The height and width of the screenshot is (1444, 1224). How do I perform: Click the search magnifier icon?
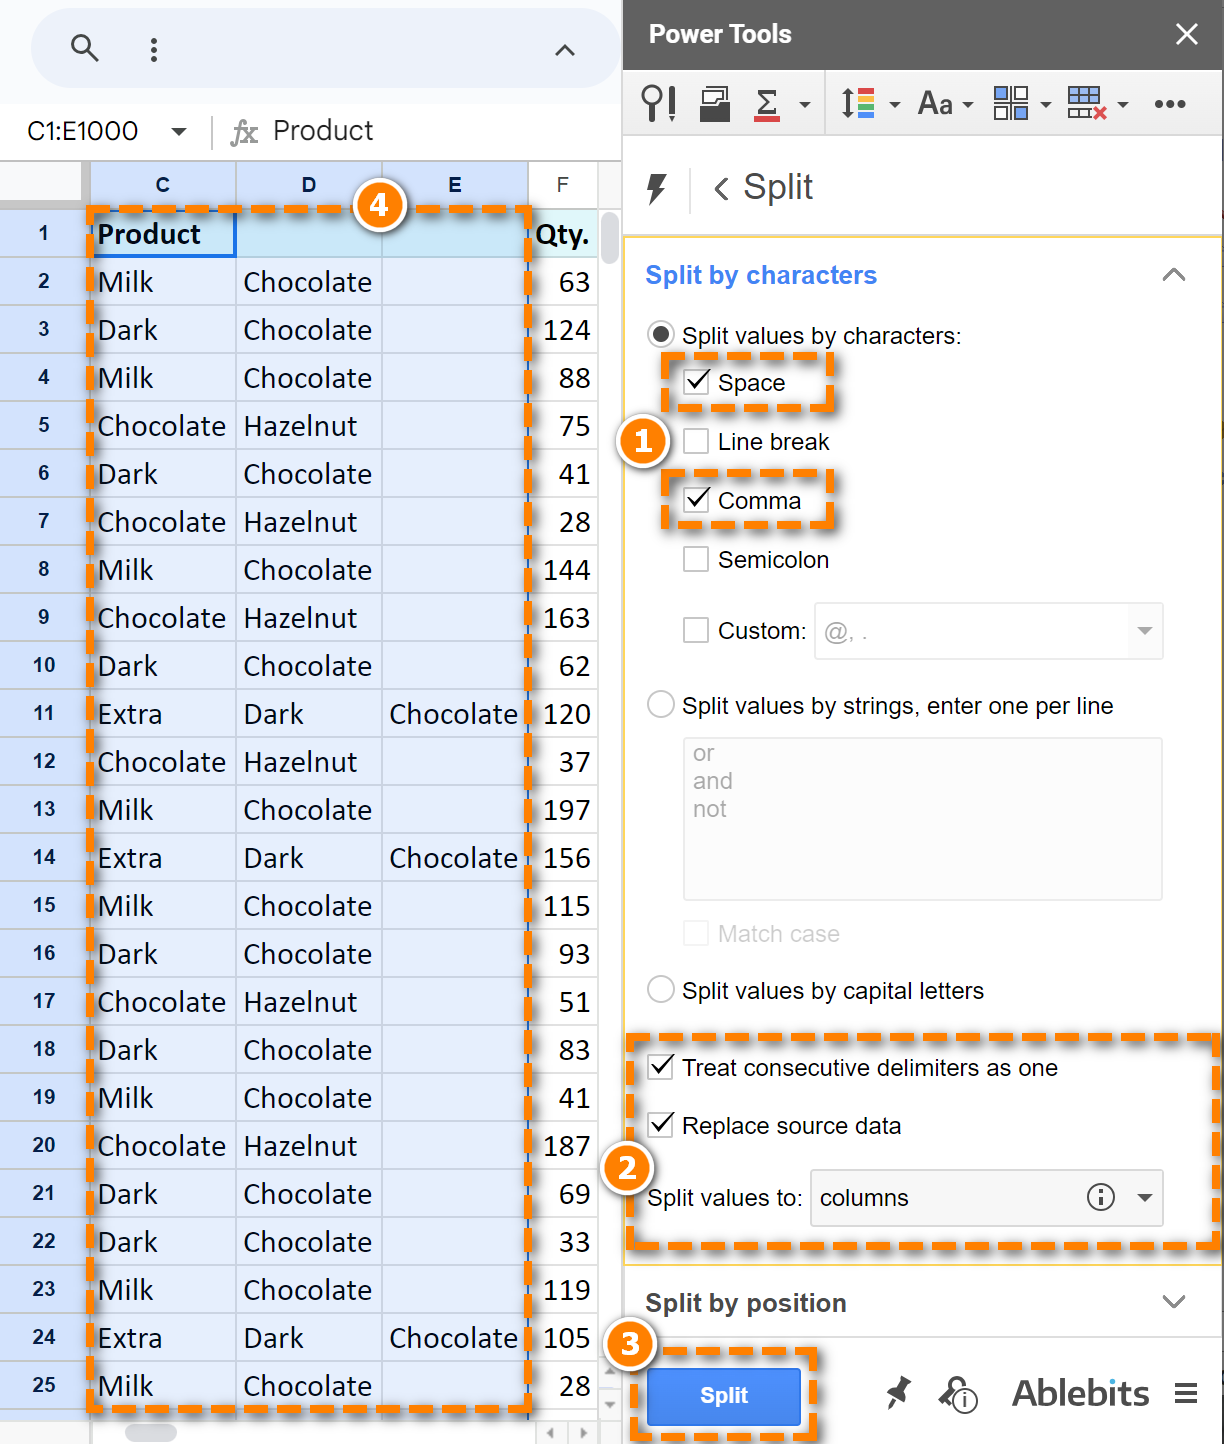[x=84, y=48]
